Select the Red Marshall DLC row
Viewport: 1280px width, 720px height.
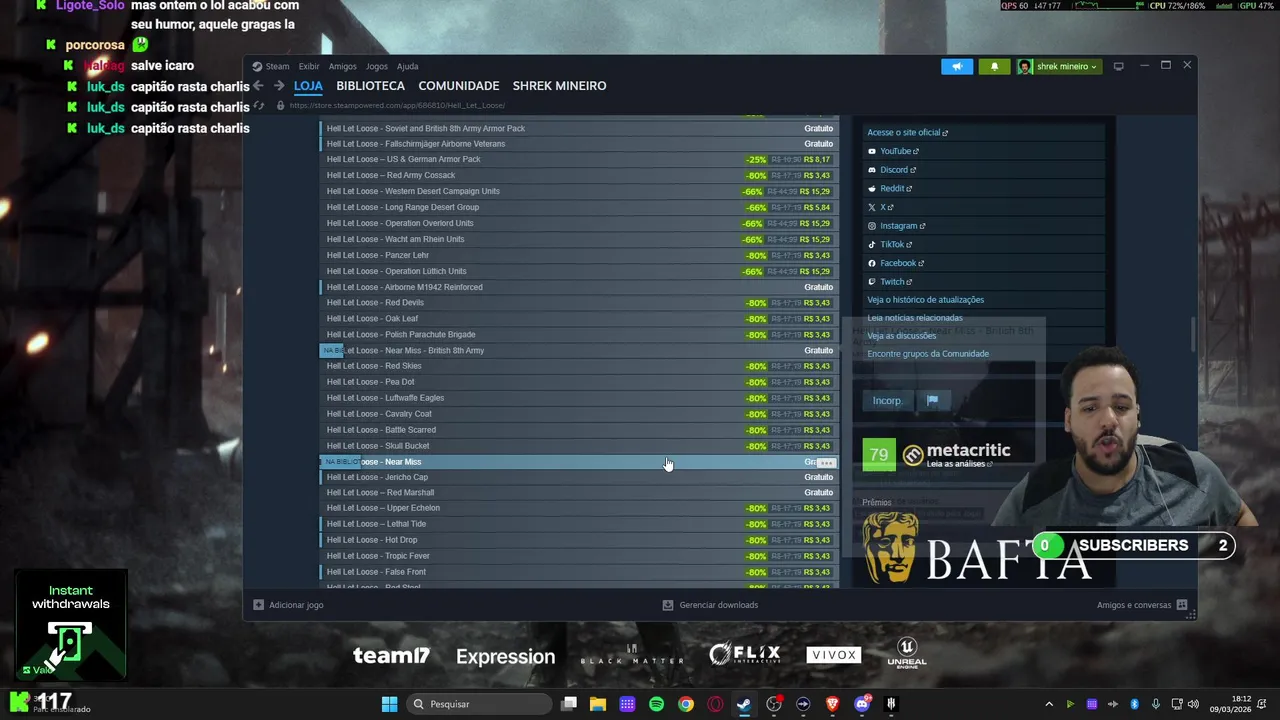click(579, 493)
